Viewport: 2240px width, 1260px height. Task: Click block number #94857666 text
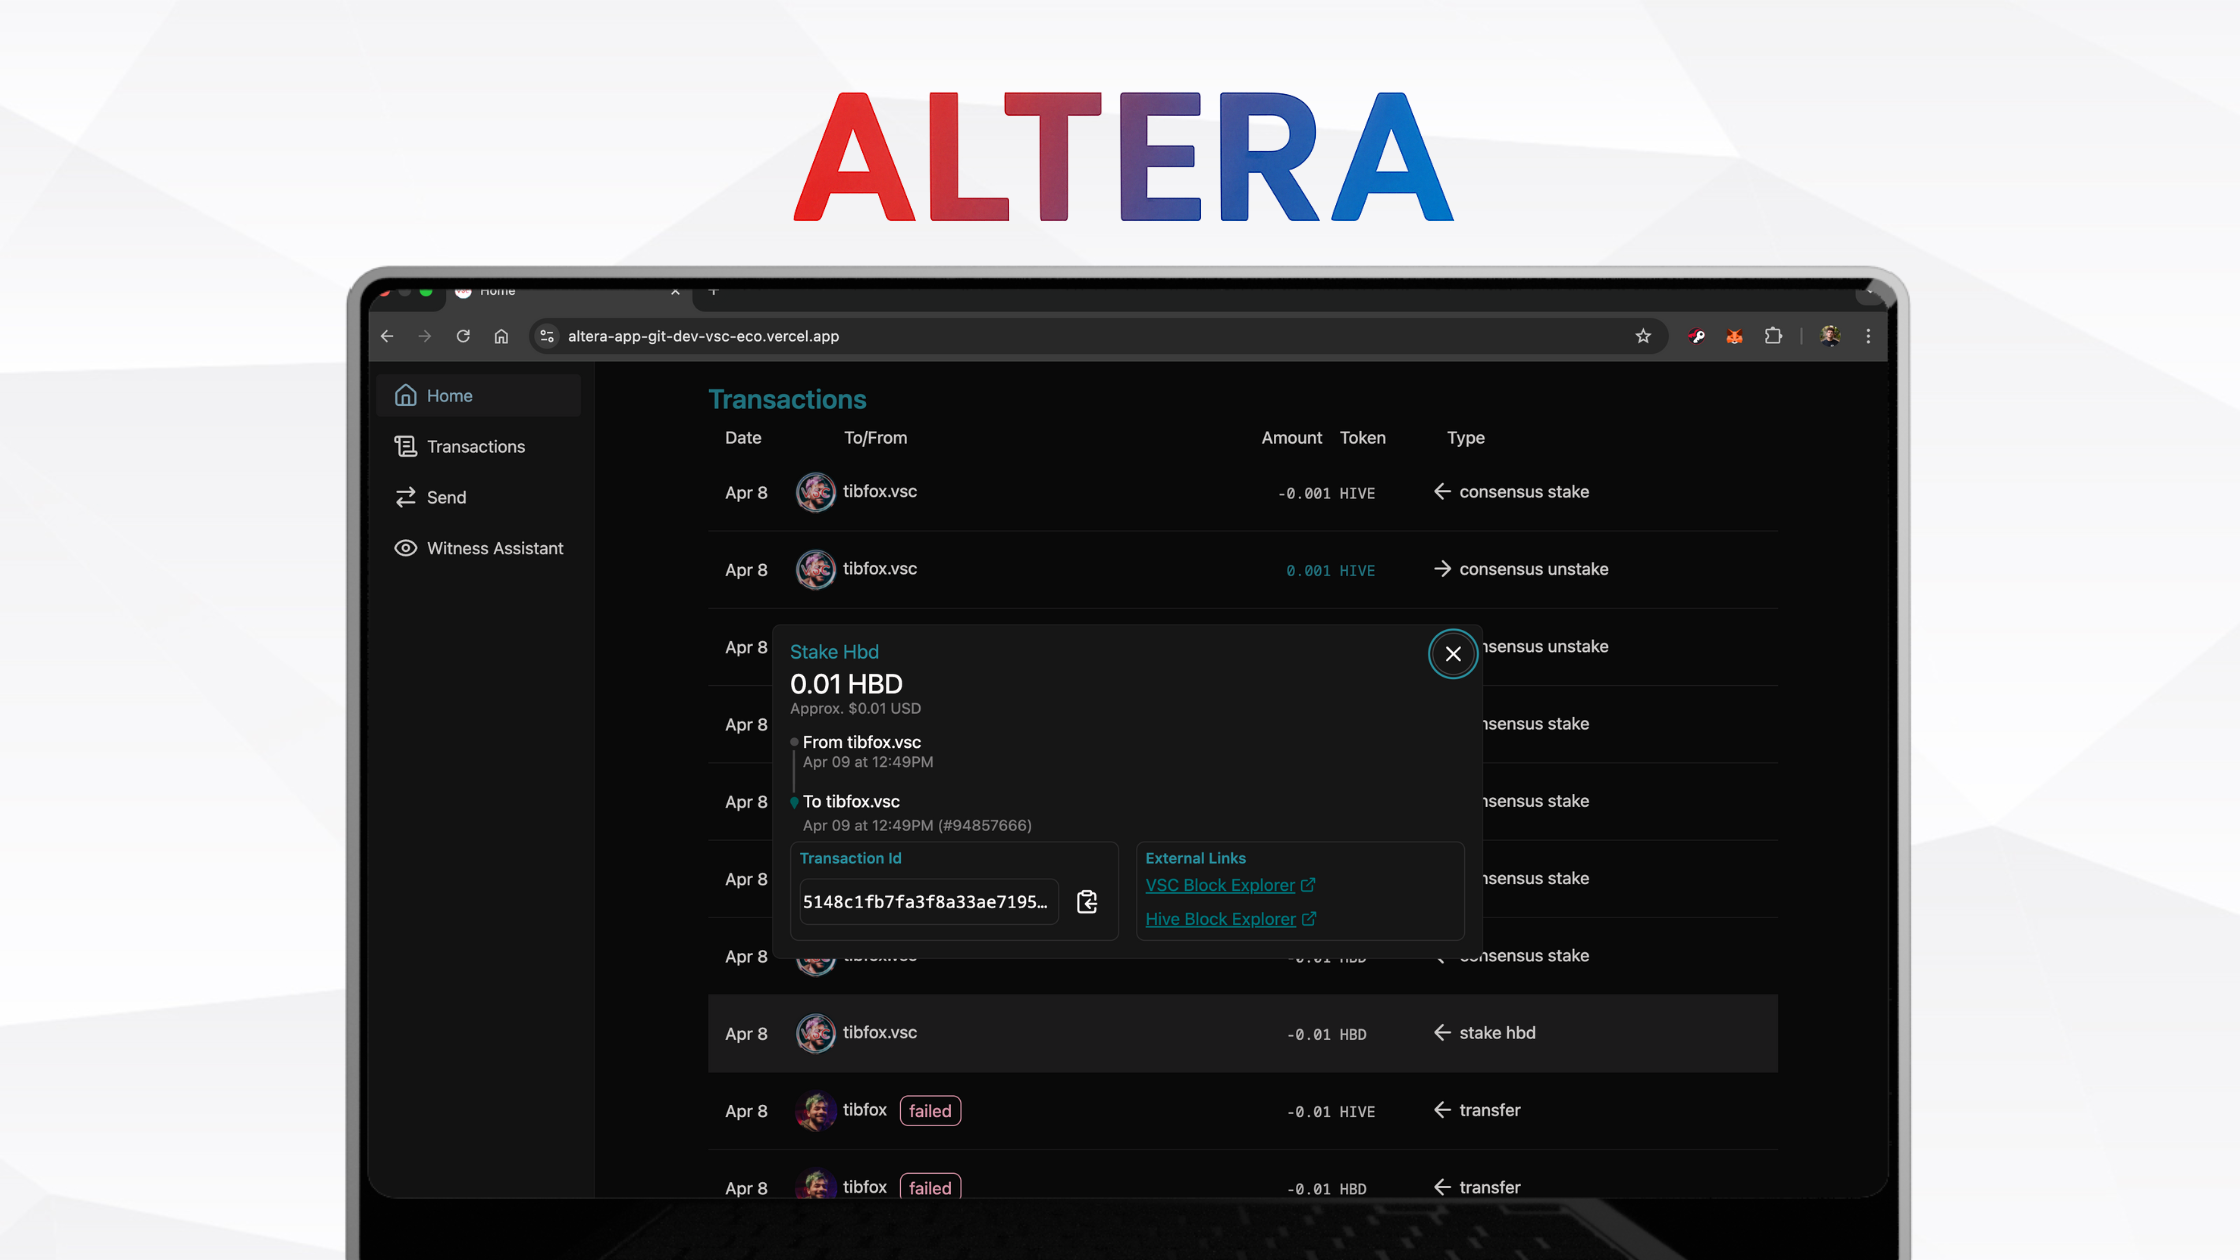coord(985,826)
